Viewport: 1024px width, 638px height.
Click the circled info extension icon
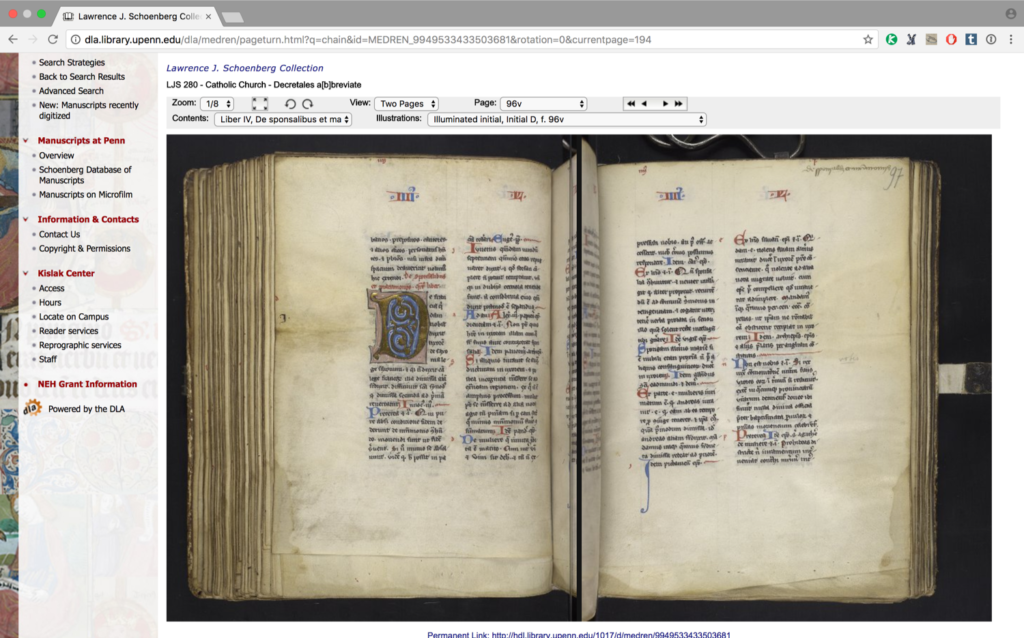[x=991, y=40]
